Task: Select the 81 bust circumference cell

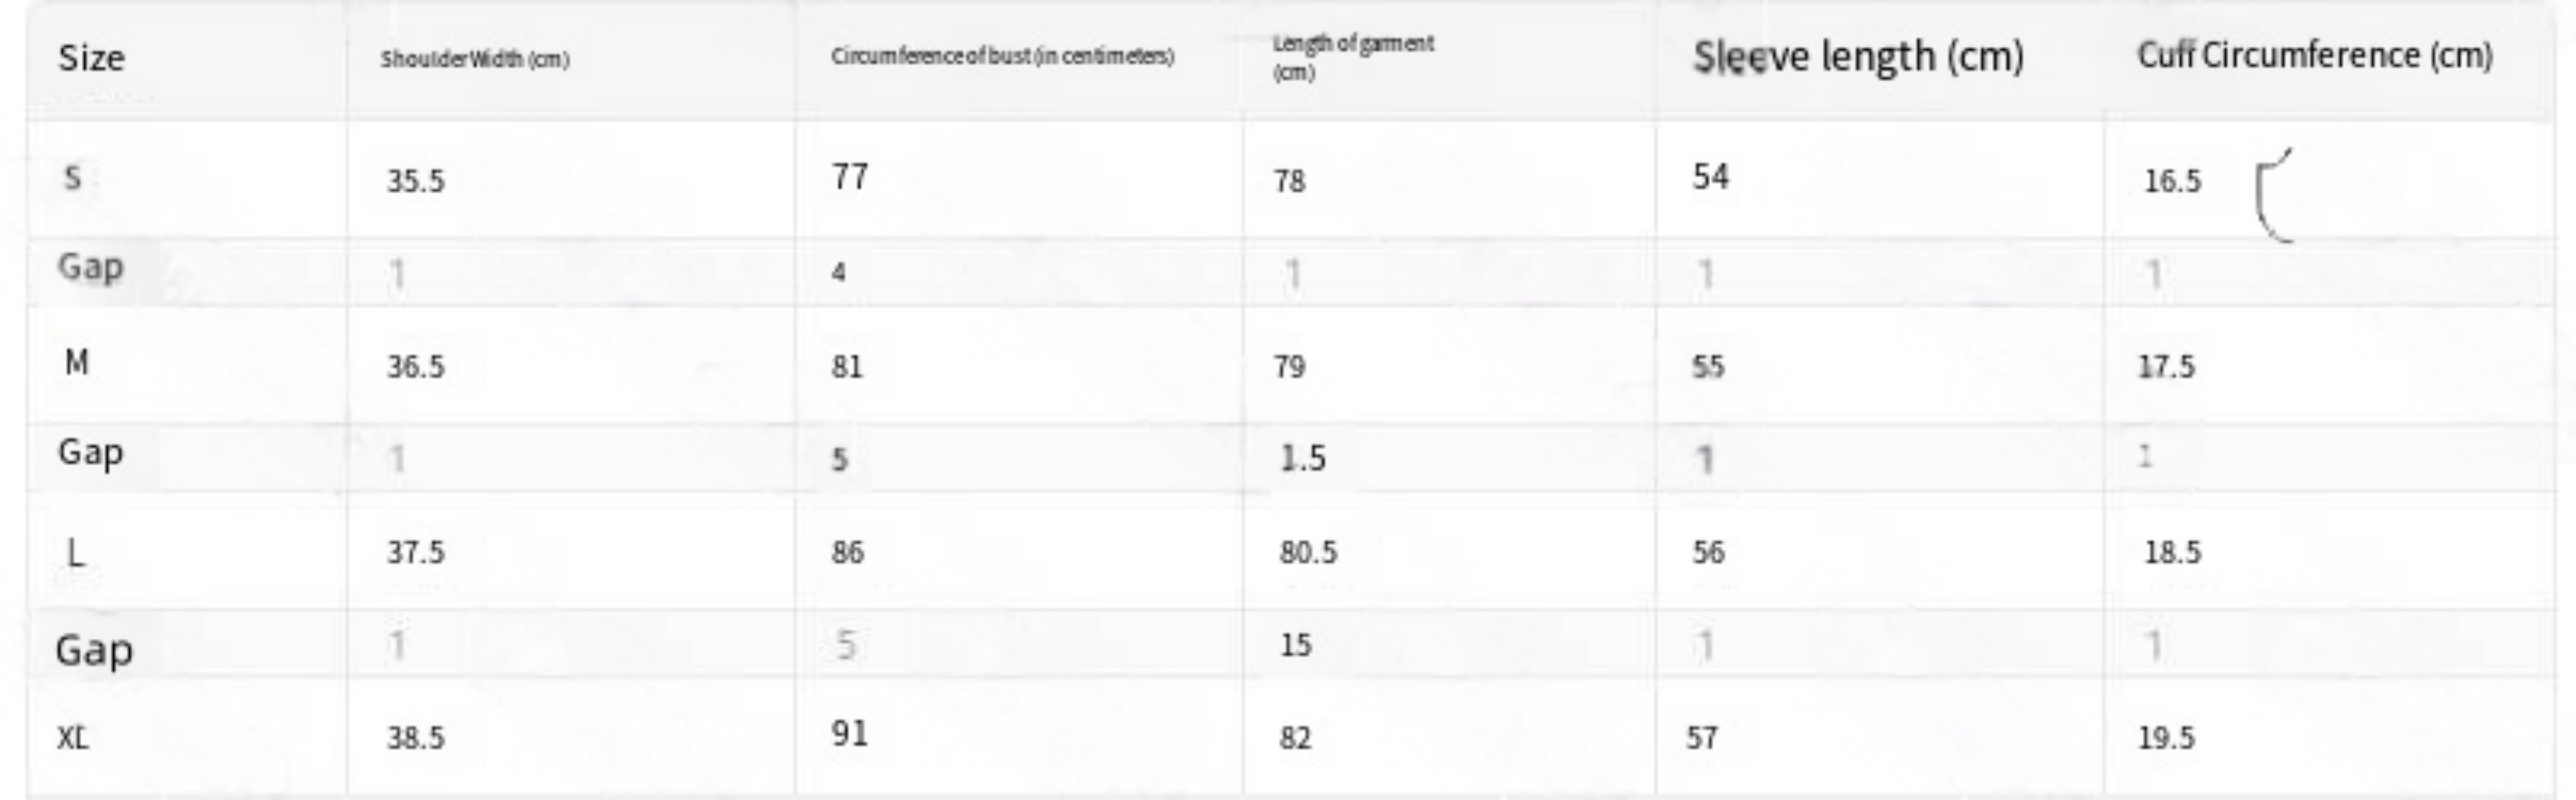Action: click(847, 367)
